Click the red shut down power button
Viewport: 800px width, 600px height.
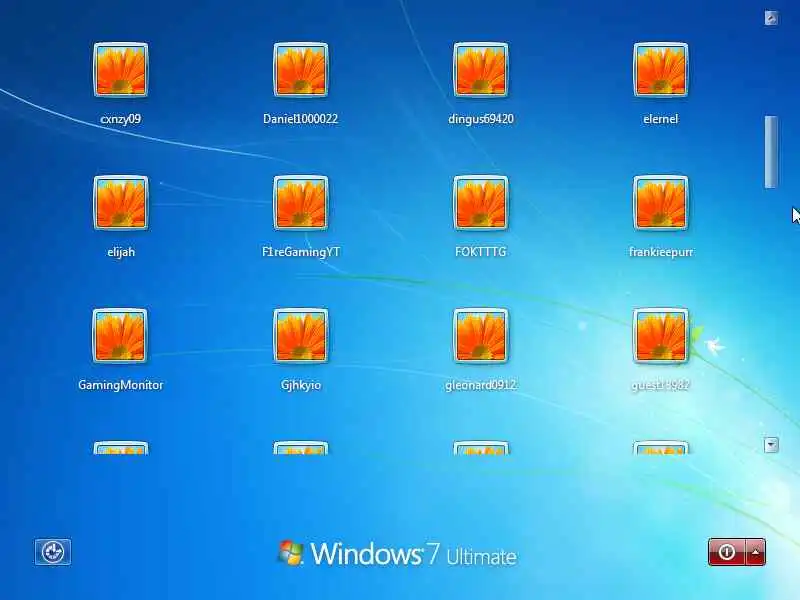(x=727, y=552)
